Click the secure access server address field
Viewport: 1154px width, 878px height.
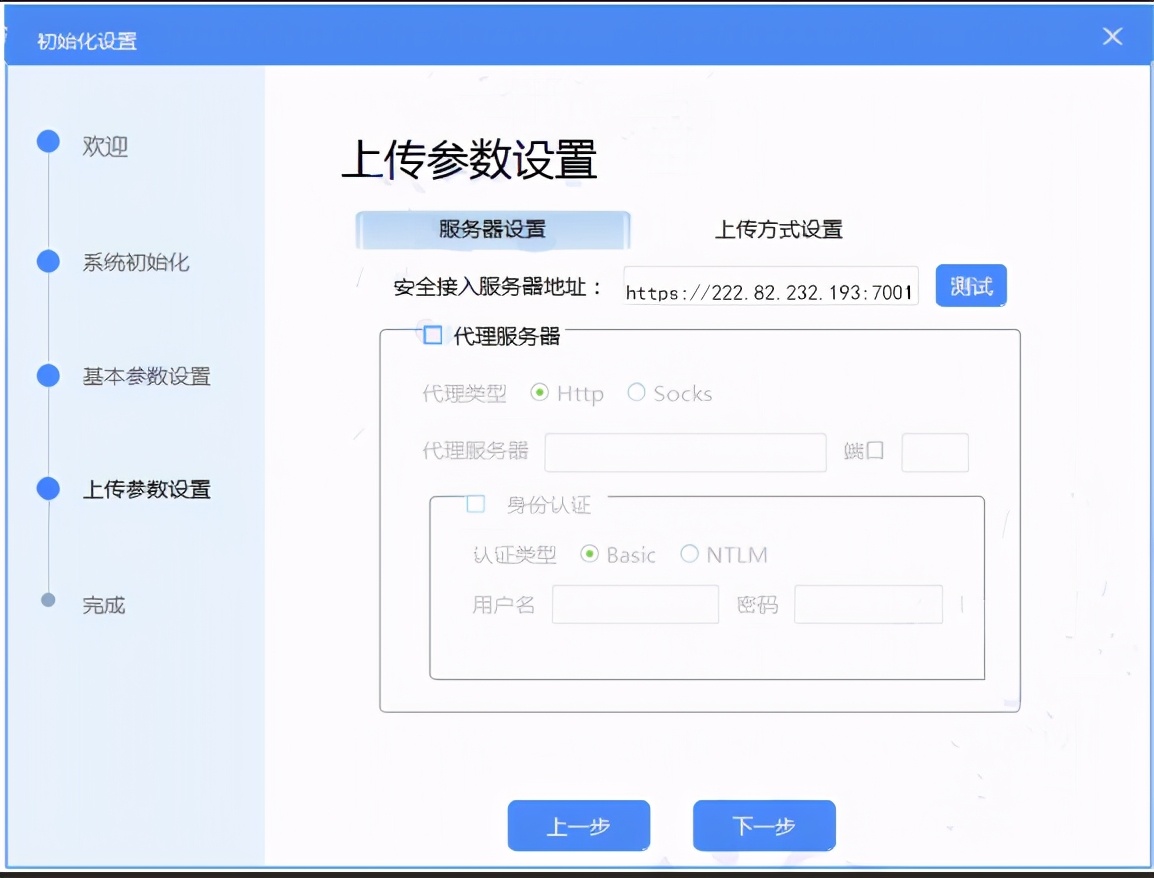coord(770,287)
